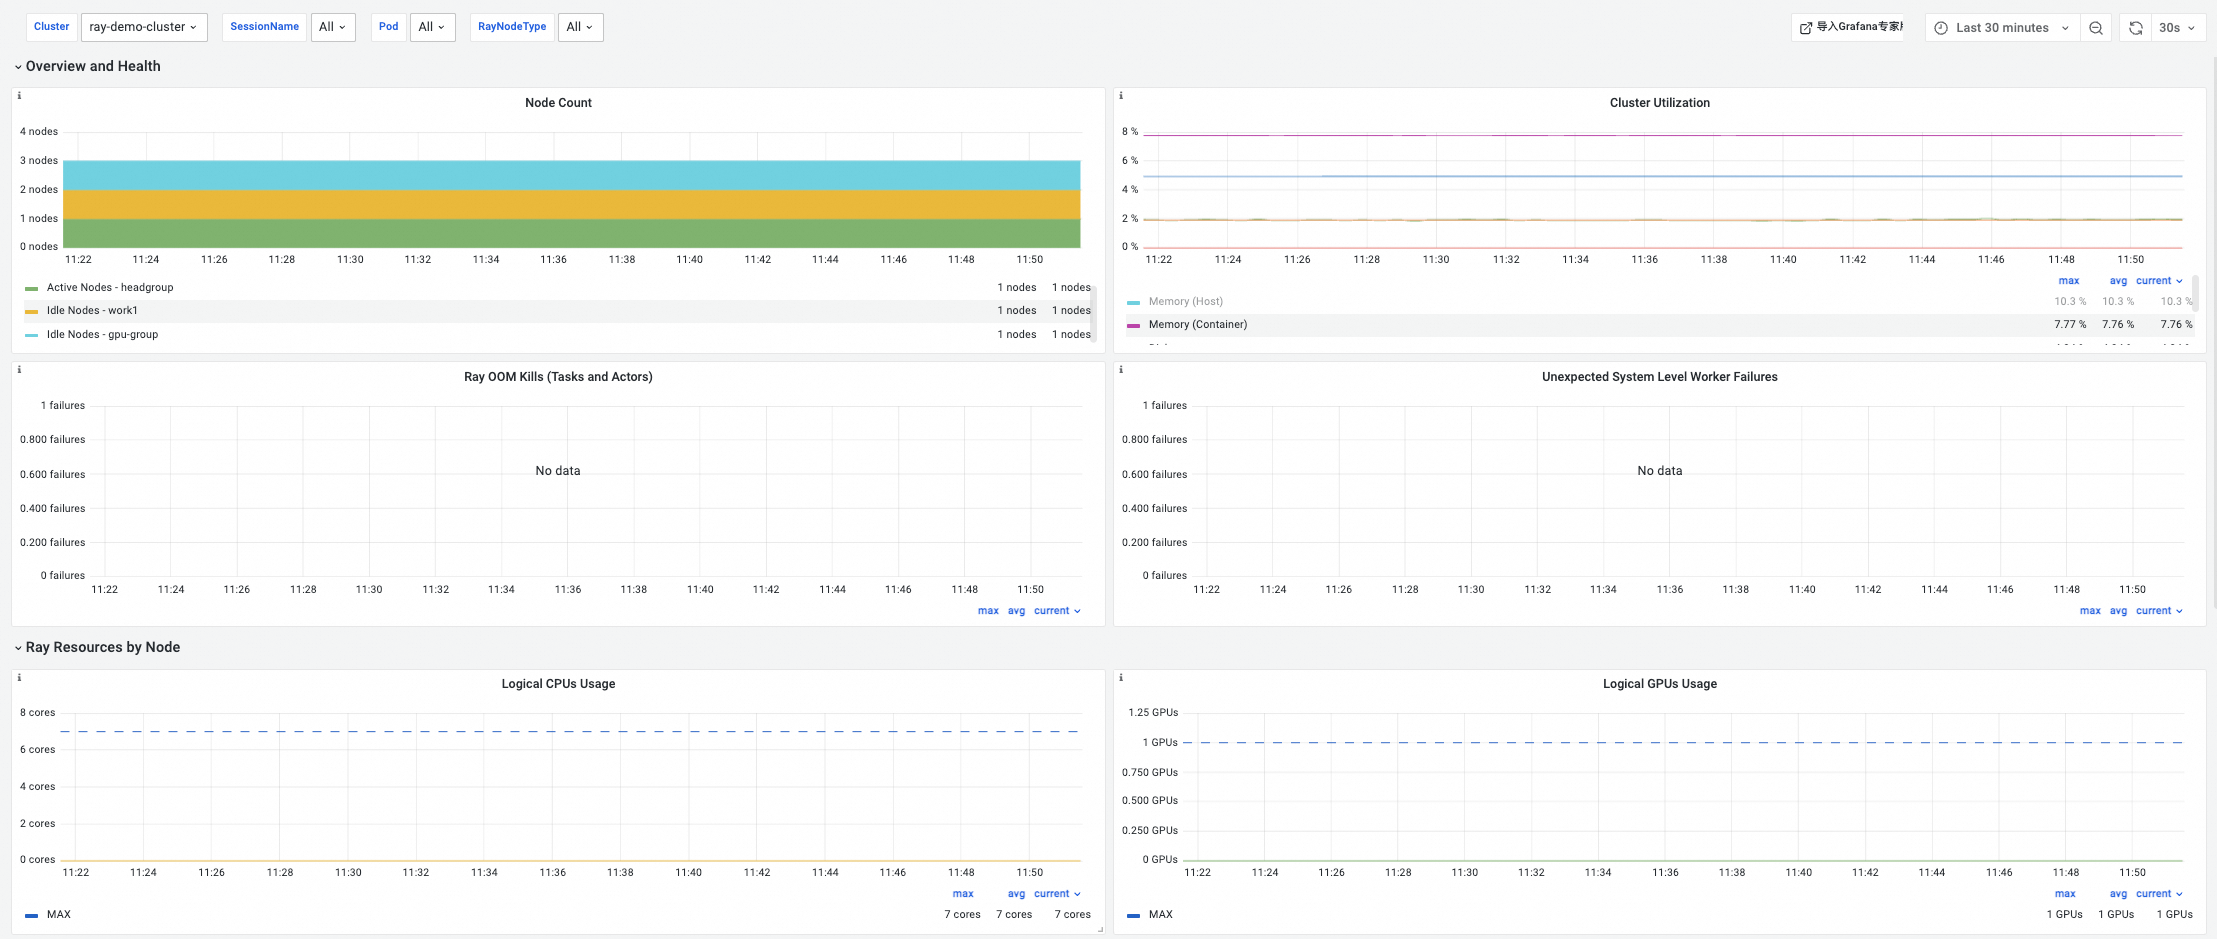Viewport: 2217px width, 939px height.
Task: Open the Node Count panel info icon
Action: [19, 96]
